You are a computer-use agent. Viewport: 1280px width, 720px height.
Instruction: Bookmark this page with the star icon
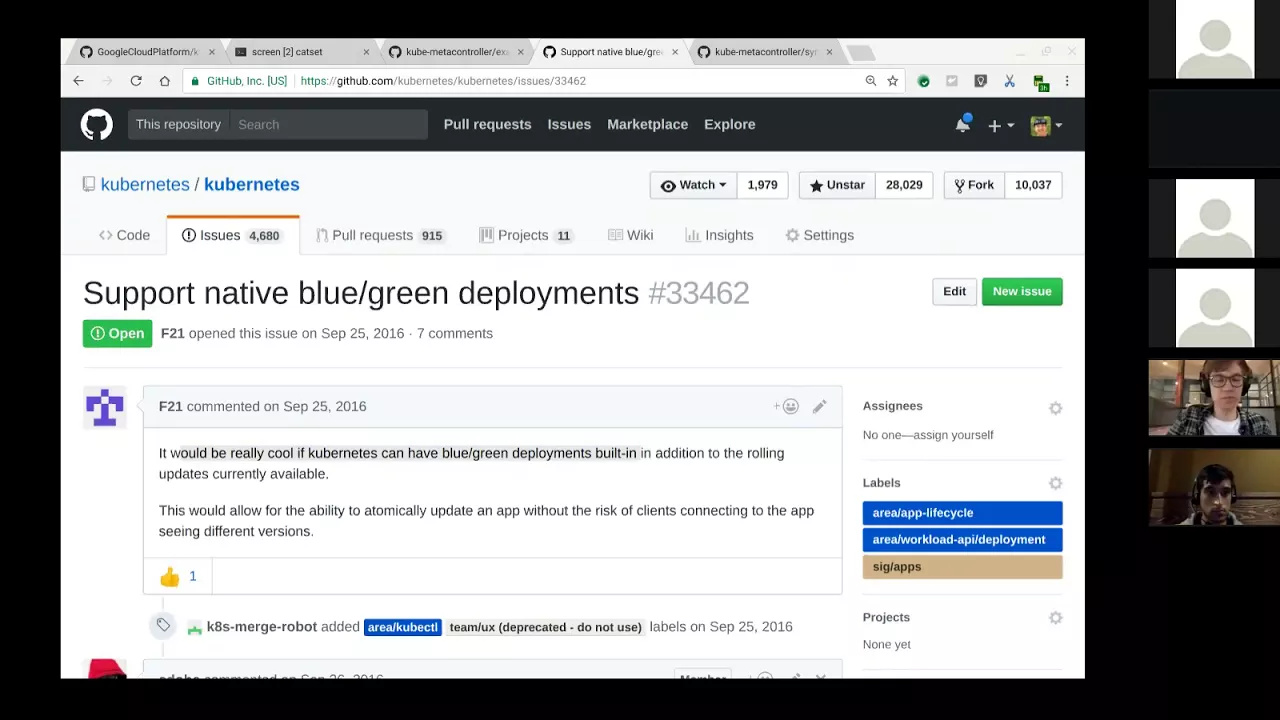[x=893, y=81]
